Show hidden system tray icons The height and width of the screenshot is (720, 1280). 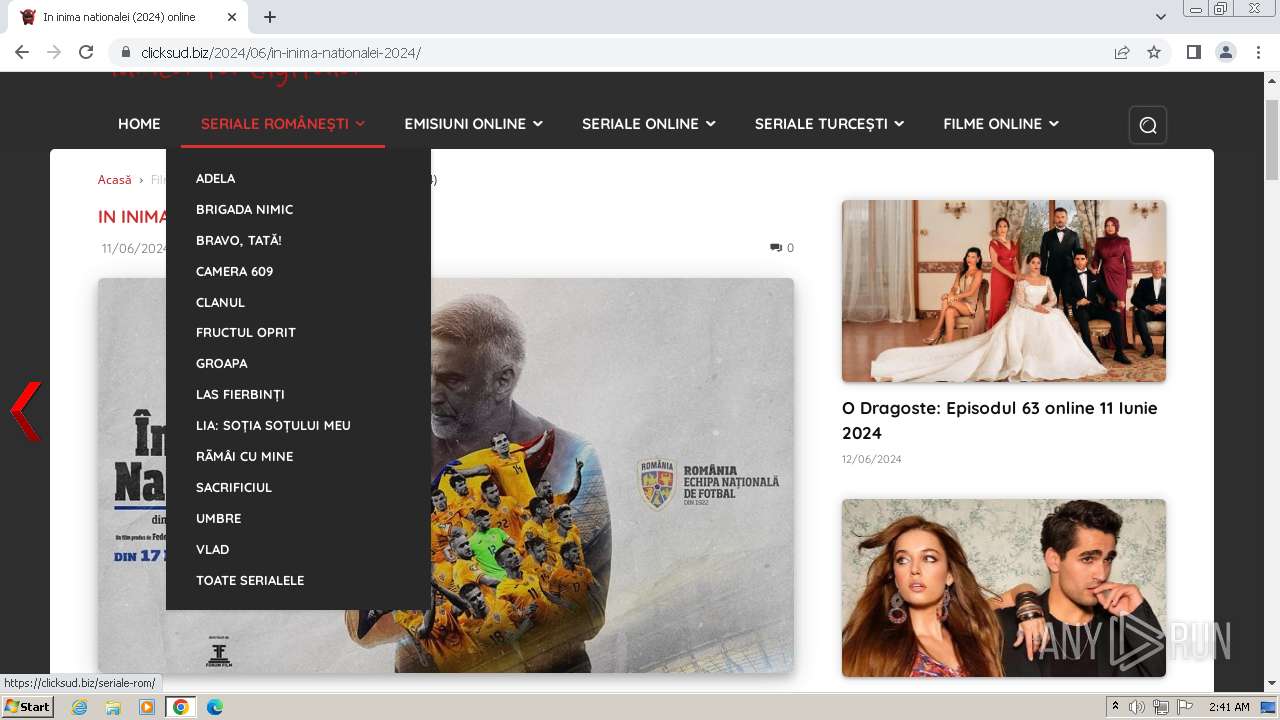coord(1116,707)
